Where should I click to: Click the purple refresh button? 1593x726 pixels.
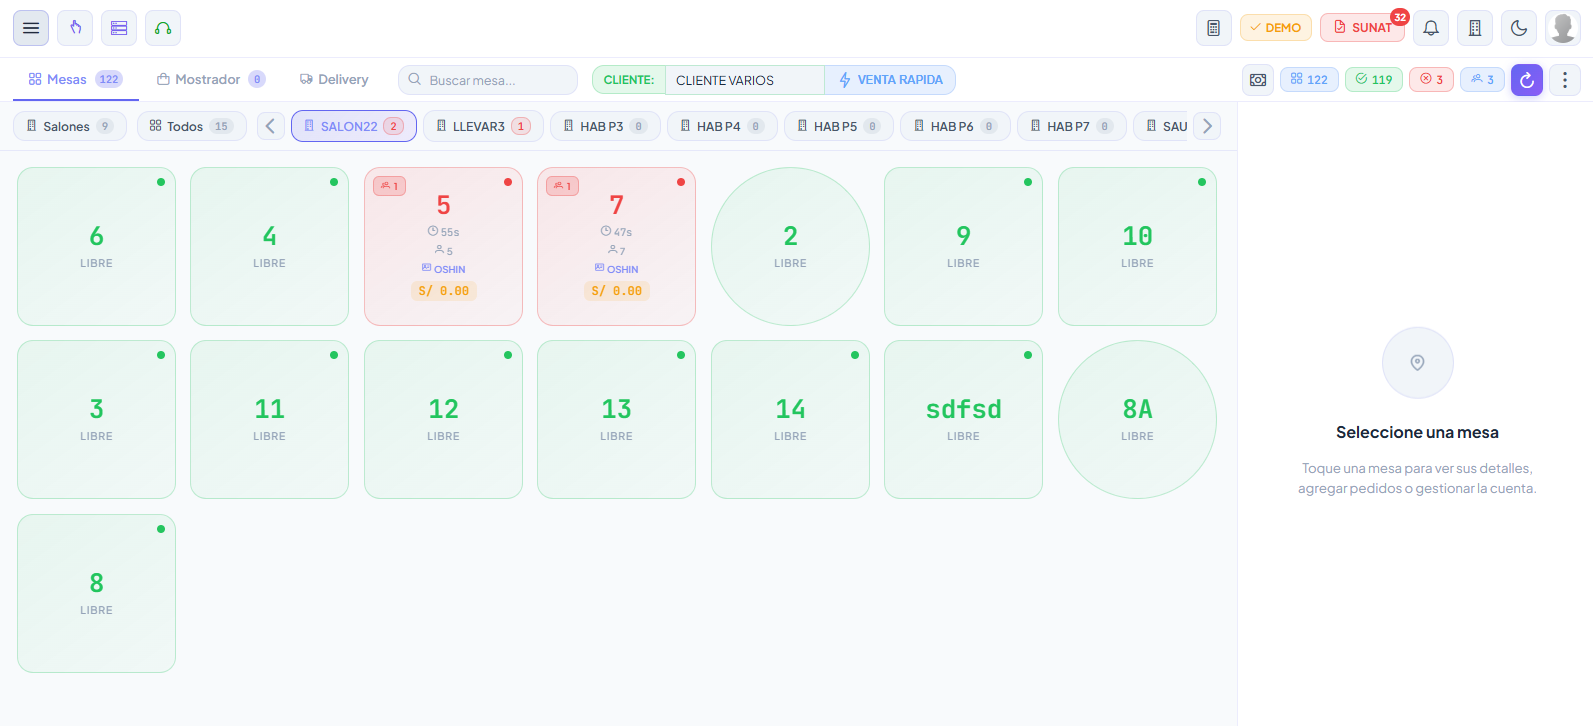1527,80
